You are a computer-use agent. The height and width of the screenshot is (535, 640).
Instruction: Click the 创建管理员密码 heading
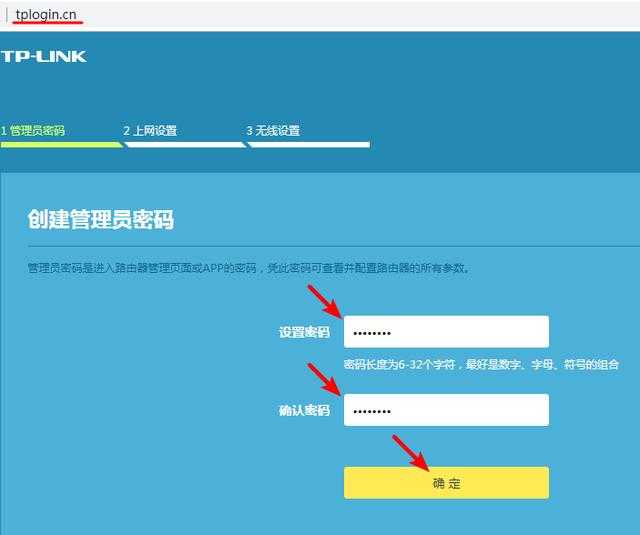tap(100, 220)
